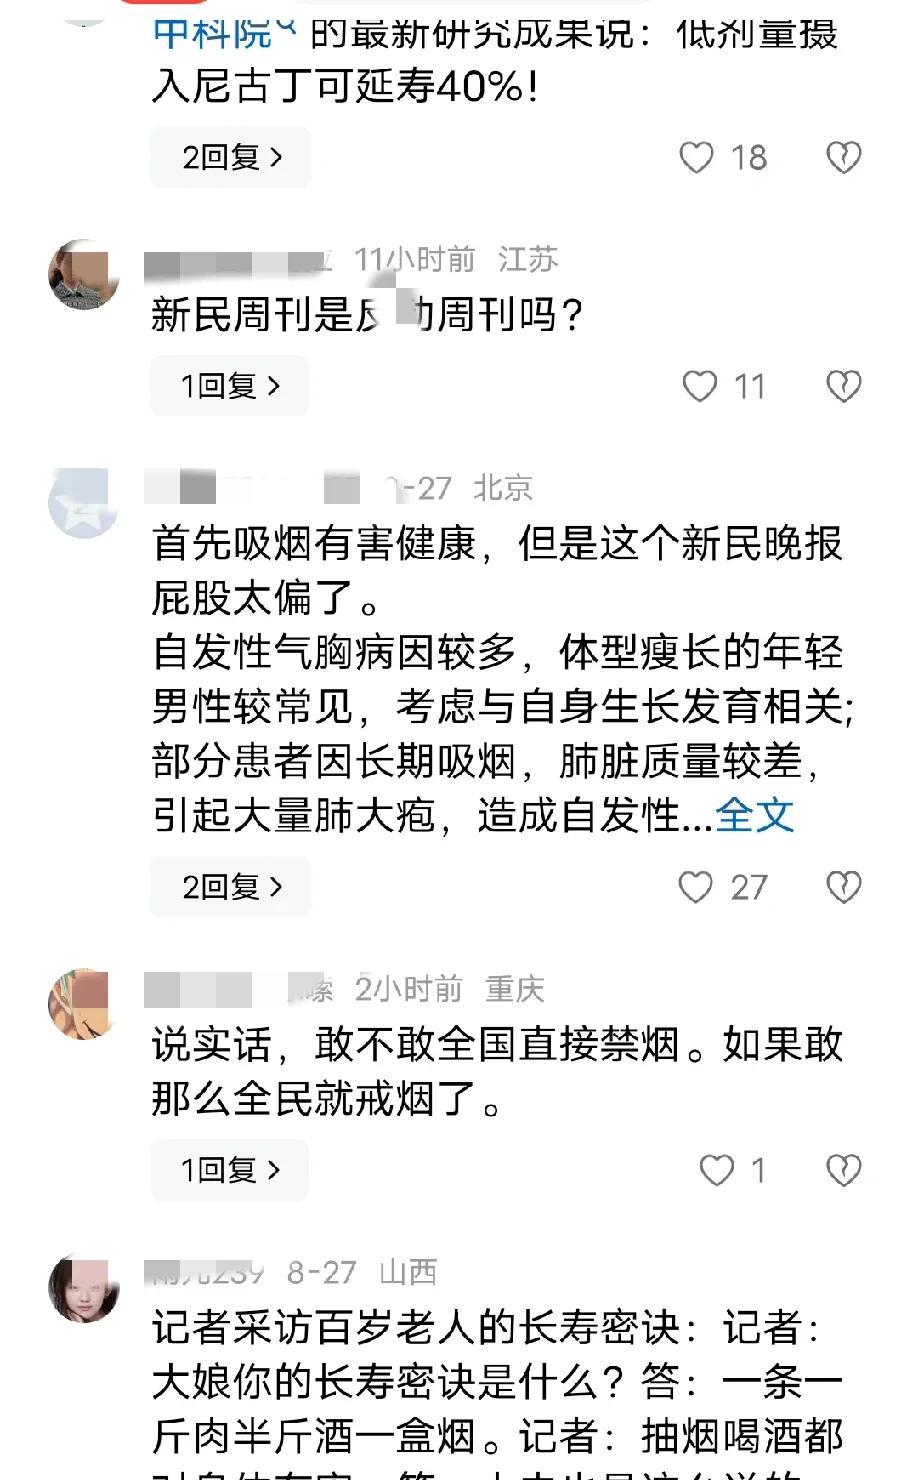This screenshot has width=918, height=1480.
Task: Open 全文 to read the full comment
Action: (x=755, y=816)
